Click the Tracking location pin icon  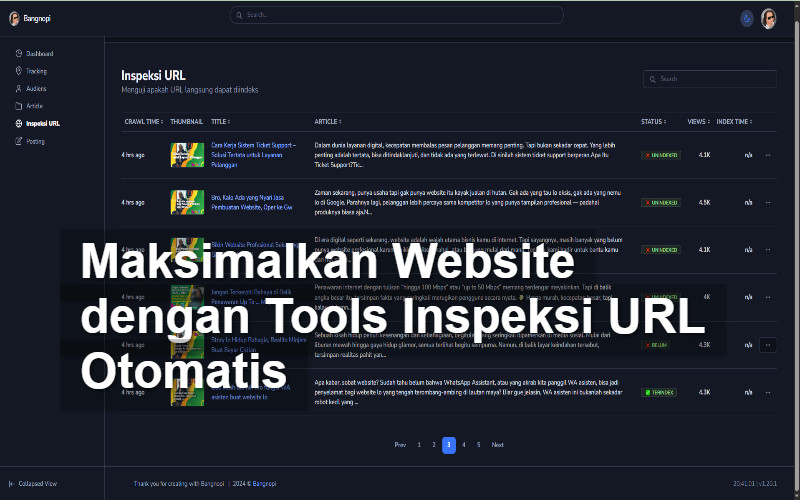pos(19,71)
